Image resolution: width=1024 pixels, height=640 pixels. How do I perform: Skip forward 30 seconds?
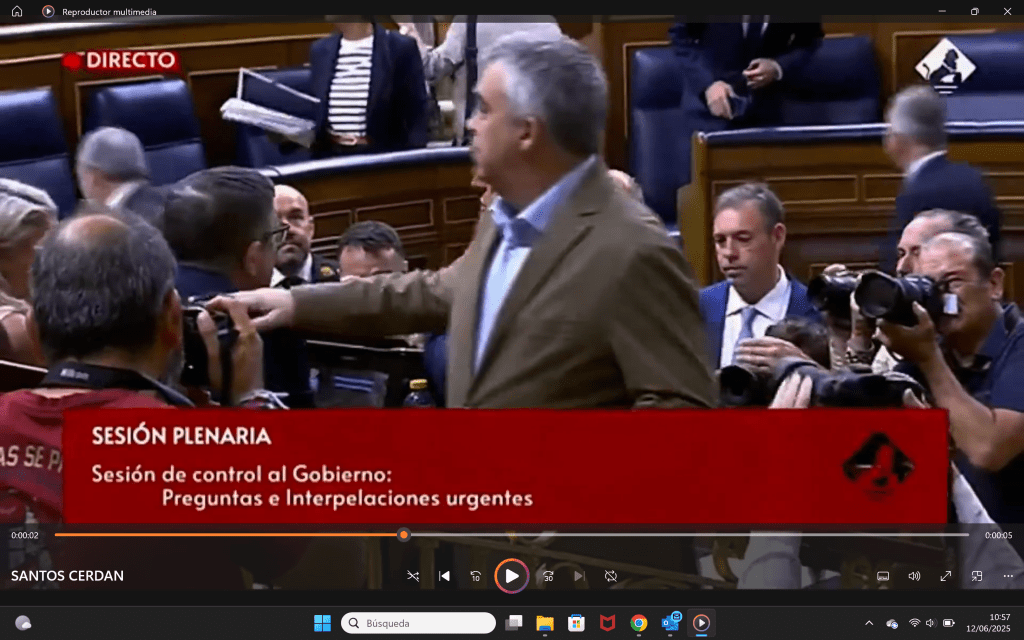[x=548, y=576]
